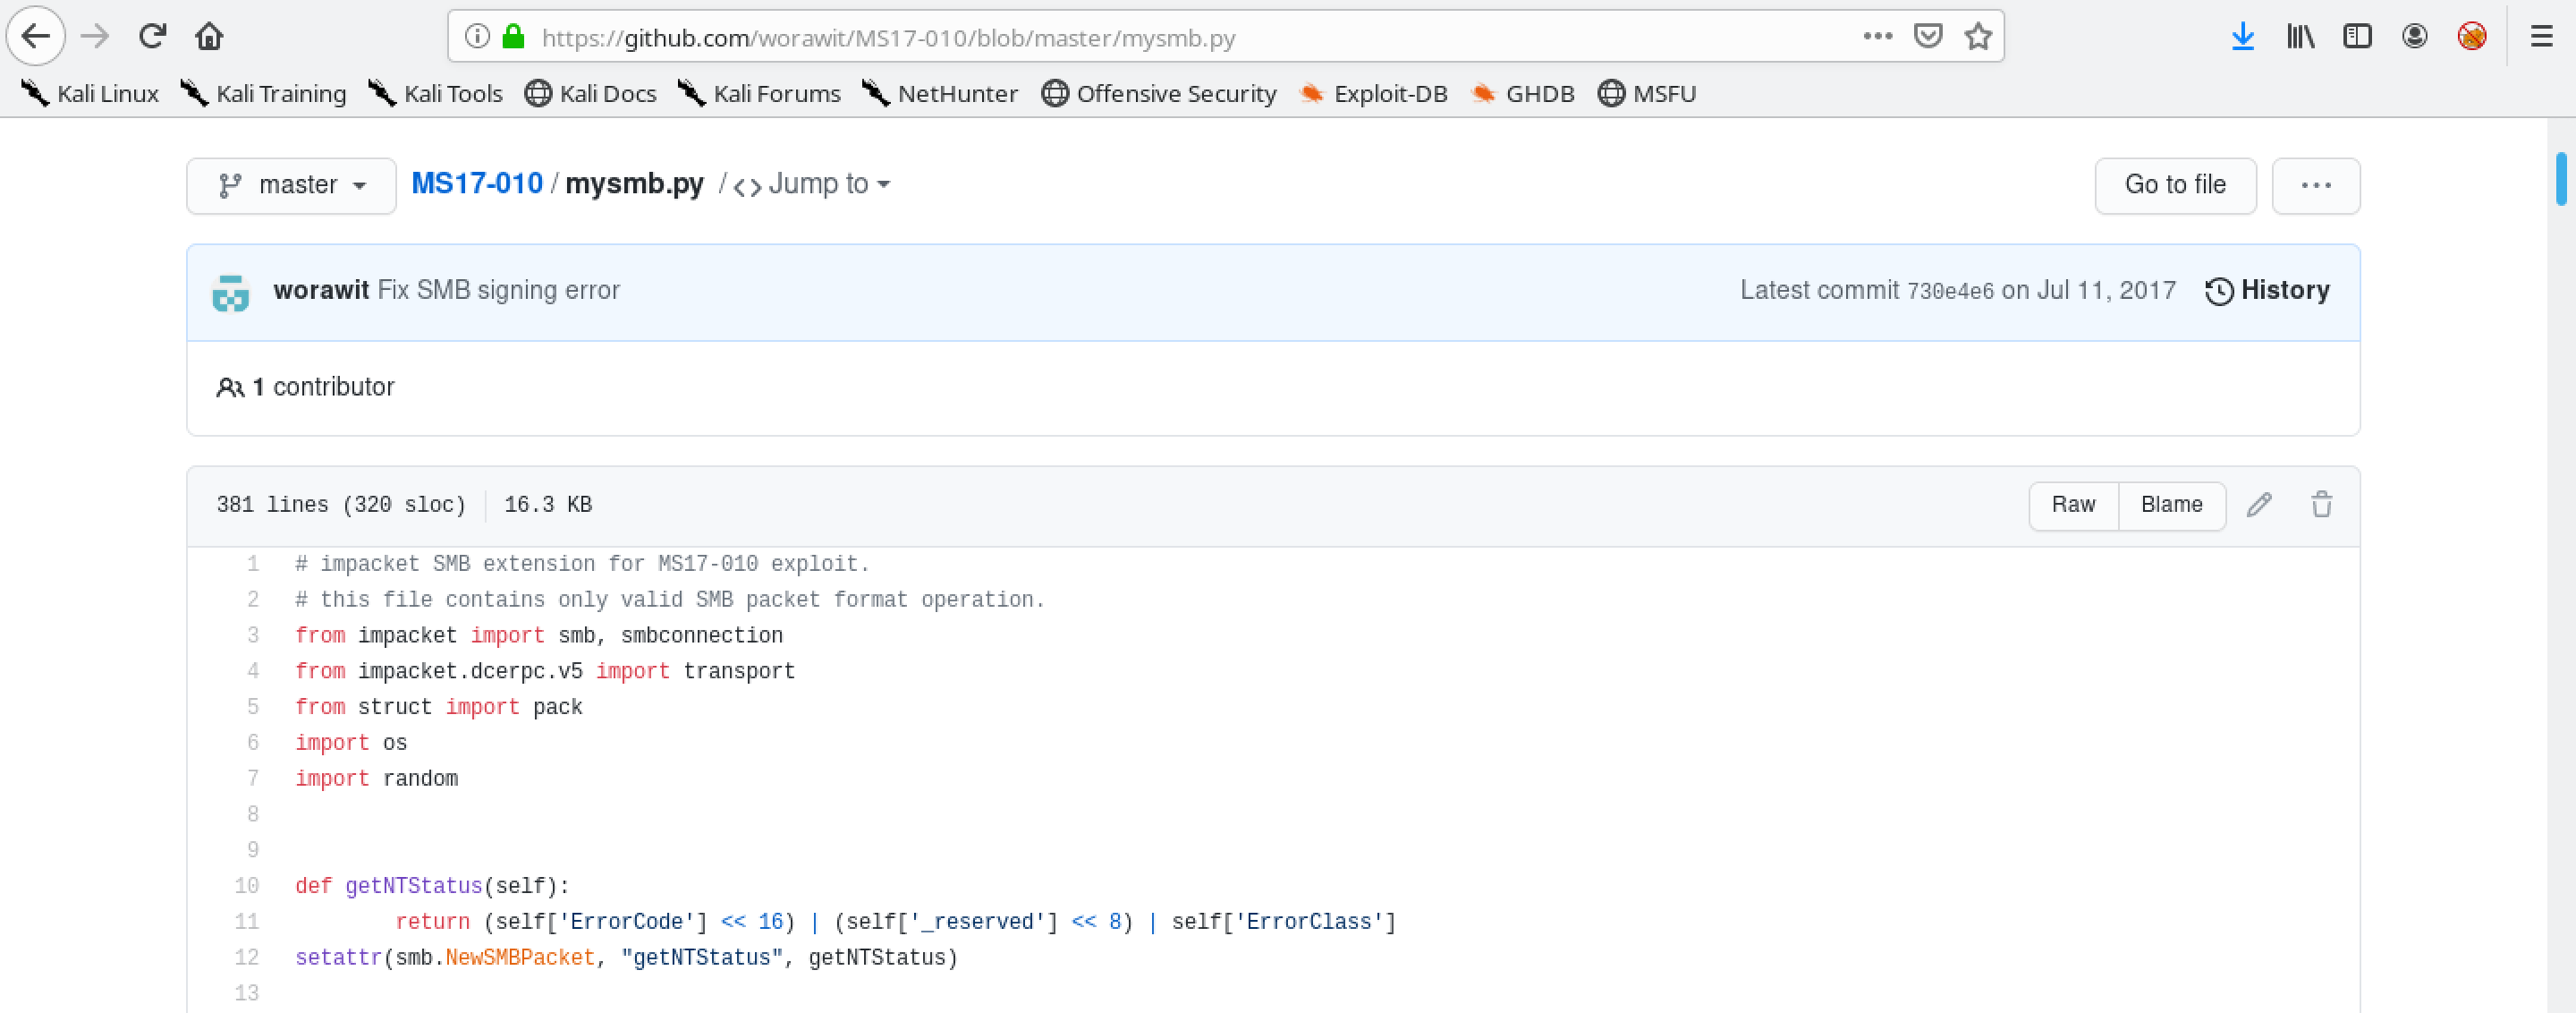
Task: Expand the three-dot options menu
Action: (2317, 184)
